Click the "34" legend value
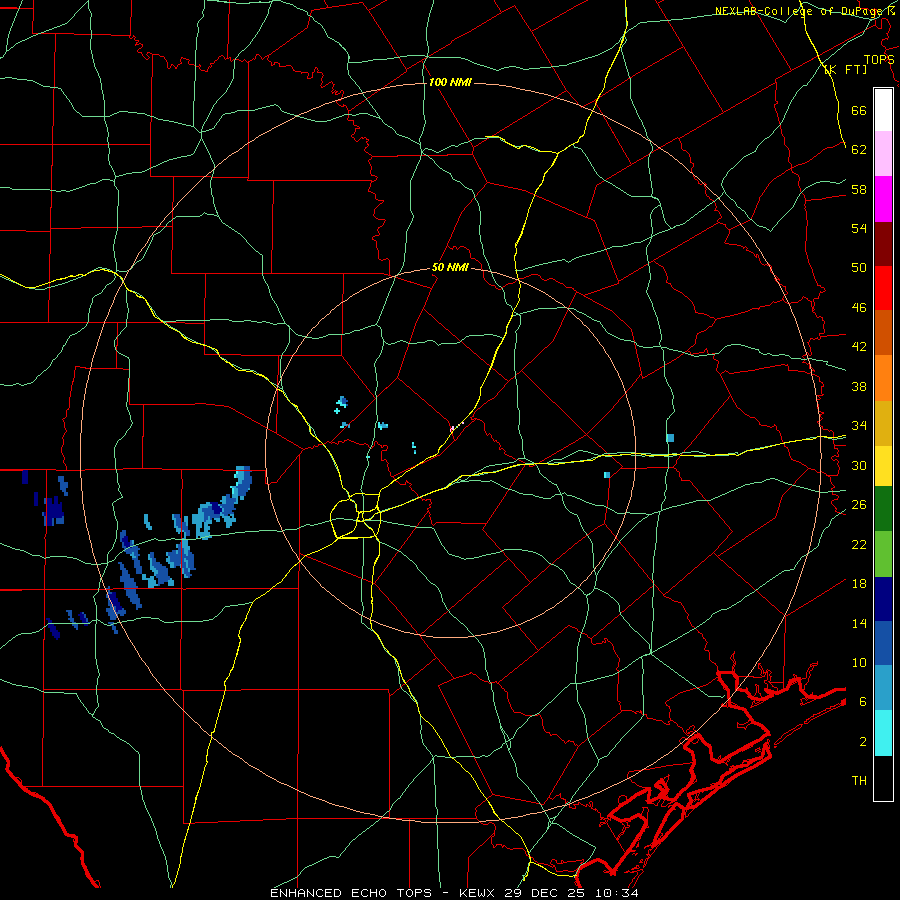The height and width of the screenshot is (900, 900). tap(859, 426)
